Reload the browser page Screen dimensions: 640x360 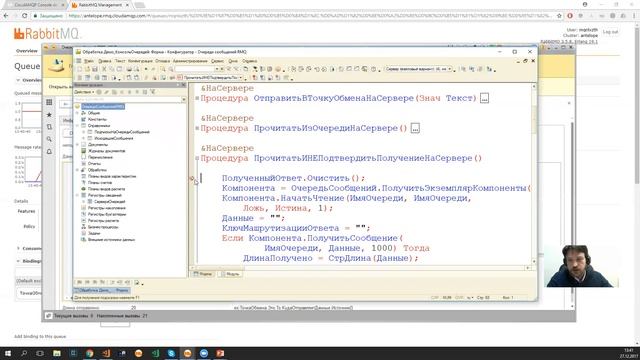(24, 16)
